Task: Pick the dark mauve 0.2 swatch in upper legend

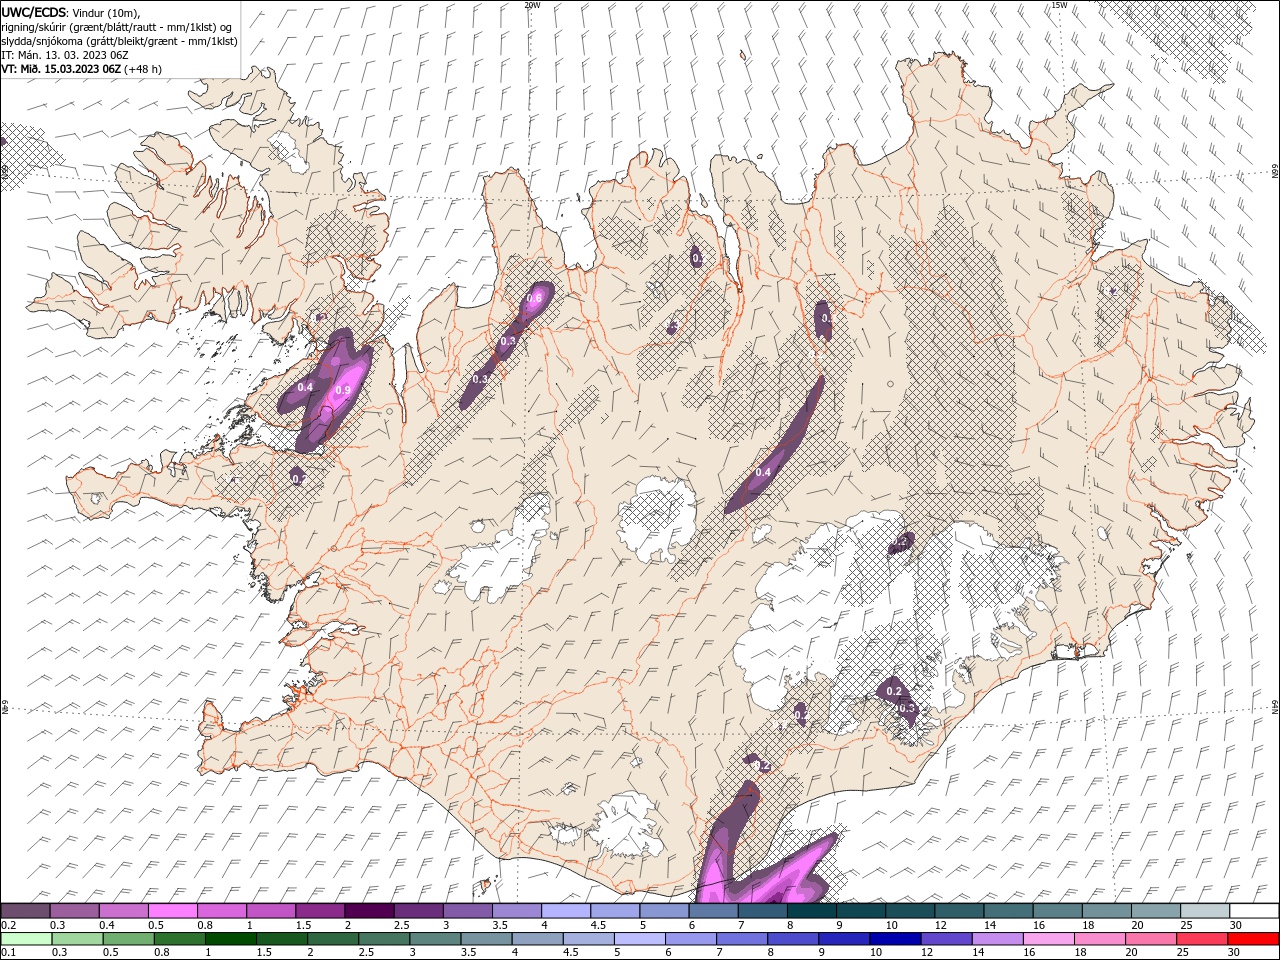Action: pyautogui.click(x=25, y=911)
